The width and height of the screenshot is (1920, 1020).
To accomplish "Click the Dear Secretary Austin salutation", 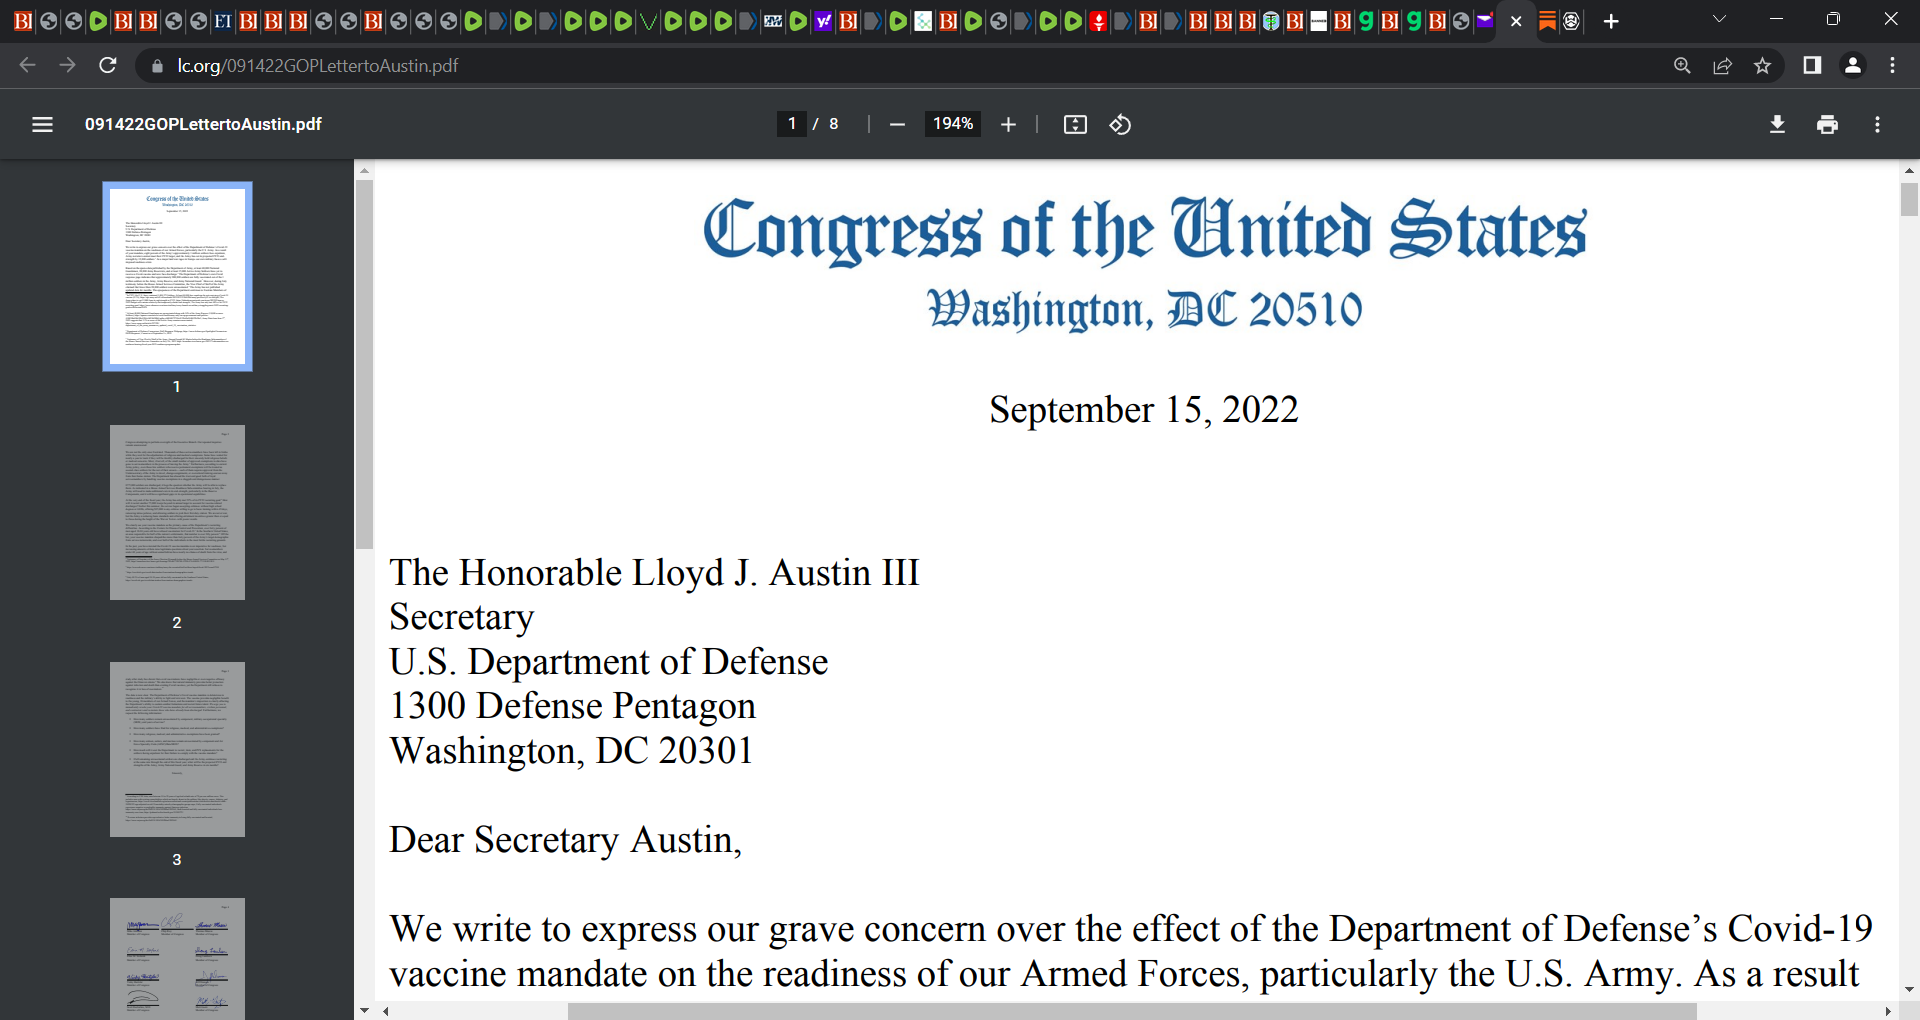I will [x=565, y=840].
